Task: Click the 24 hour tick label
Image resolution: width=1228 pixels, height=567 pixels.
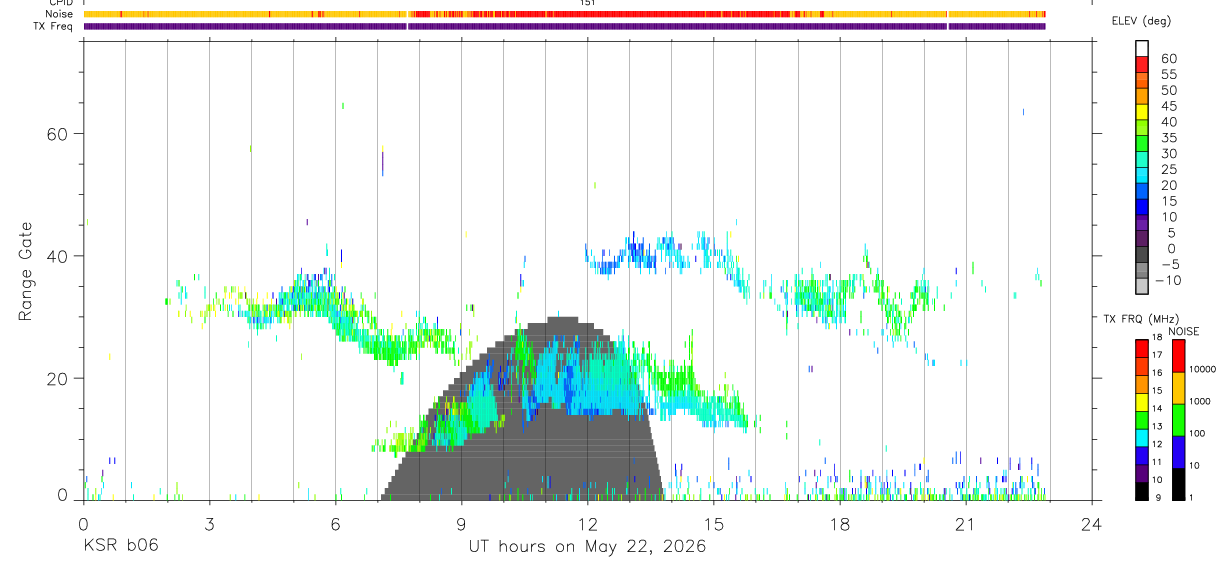Action: [x=1092, y=524]
